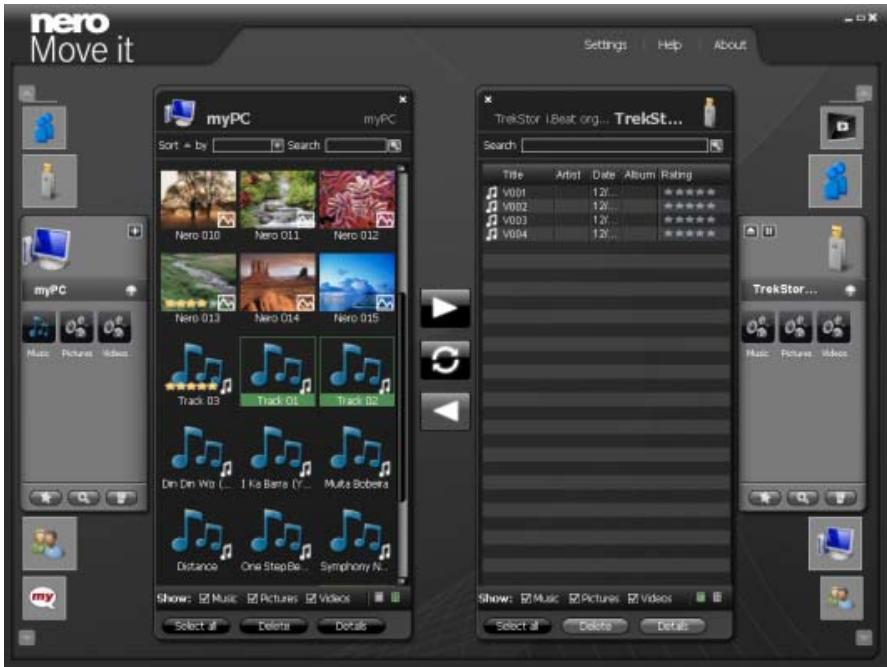
Task: Open Pictures category under TrekStor sidebar
Action: click(x=795, y=327)
